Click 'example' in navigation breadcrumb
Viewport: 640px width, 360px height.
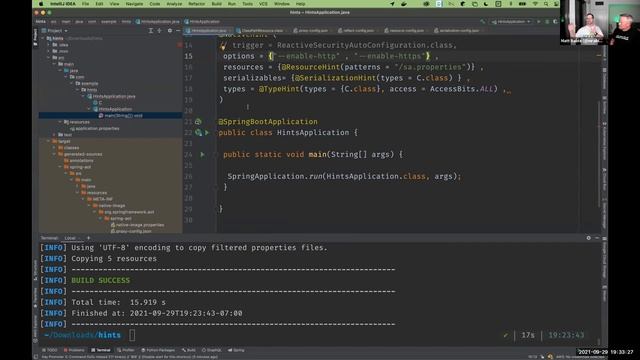(109, 22)
